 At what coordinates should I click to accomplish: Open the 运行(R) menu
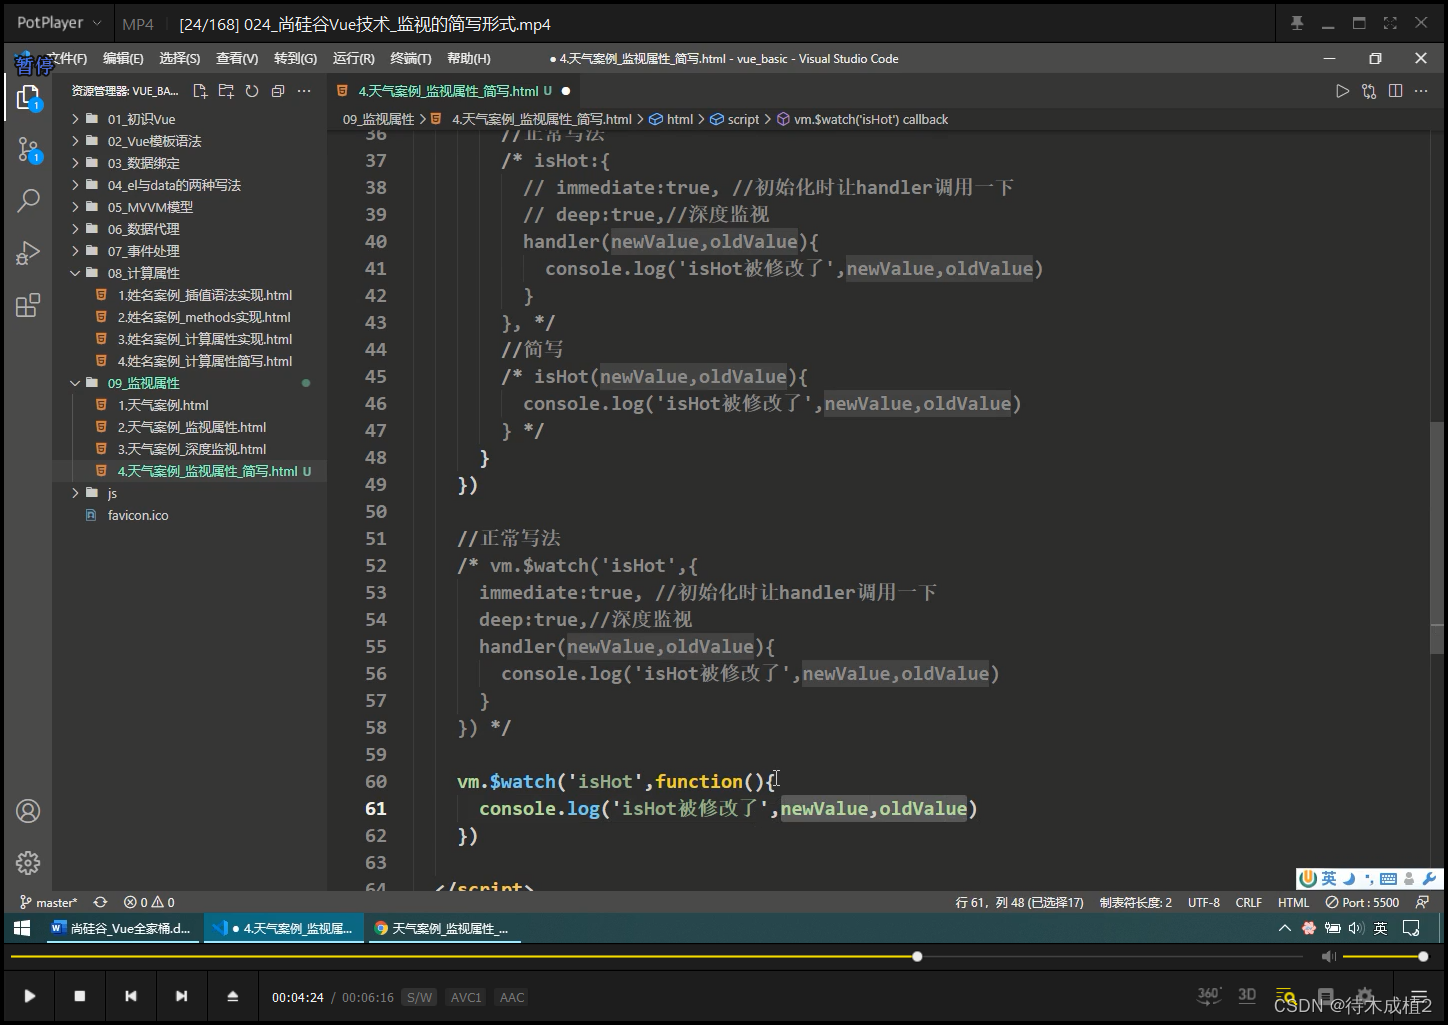point(353,59)
